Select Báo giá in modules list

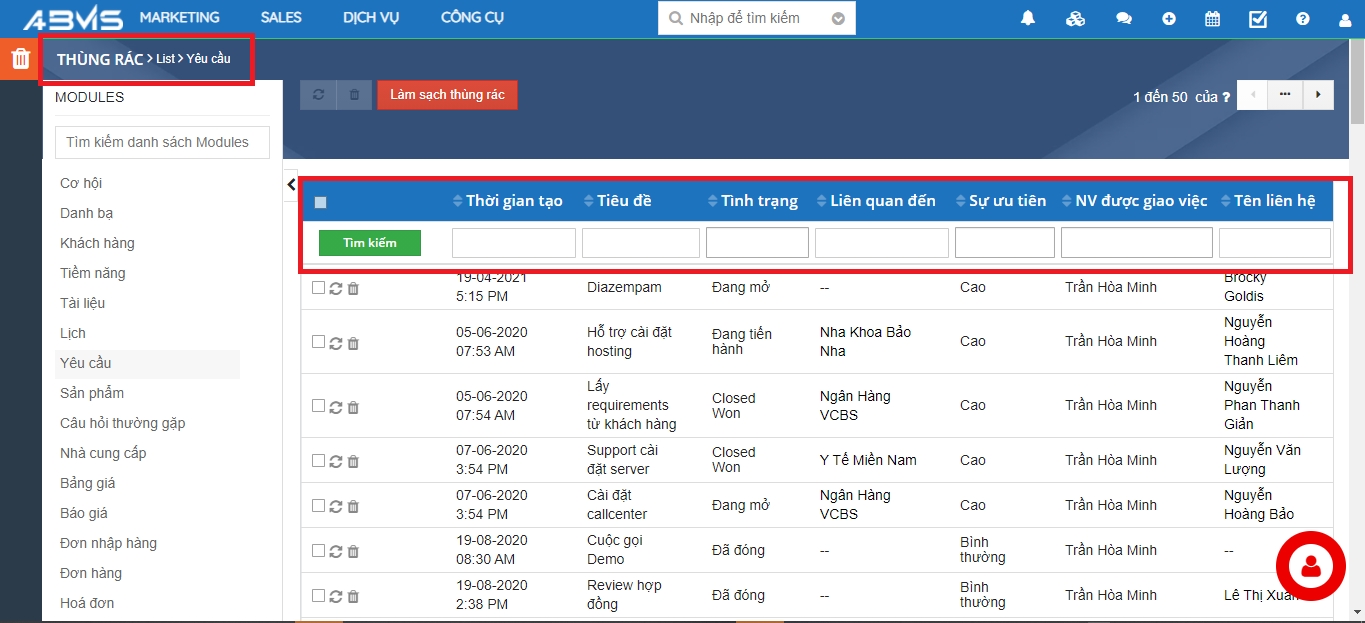(x=84, y=513)
